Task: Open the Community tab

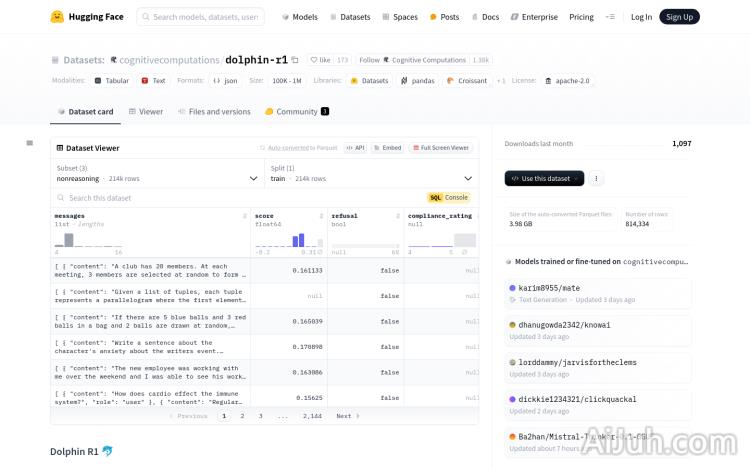Action: pyautogui.click(x=296, y=112)
